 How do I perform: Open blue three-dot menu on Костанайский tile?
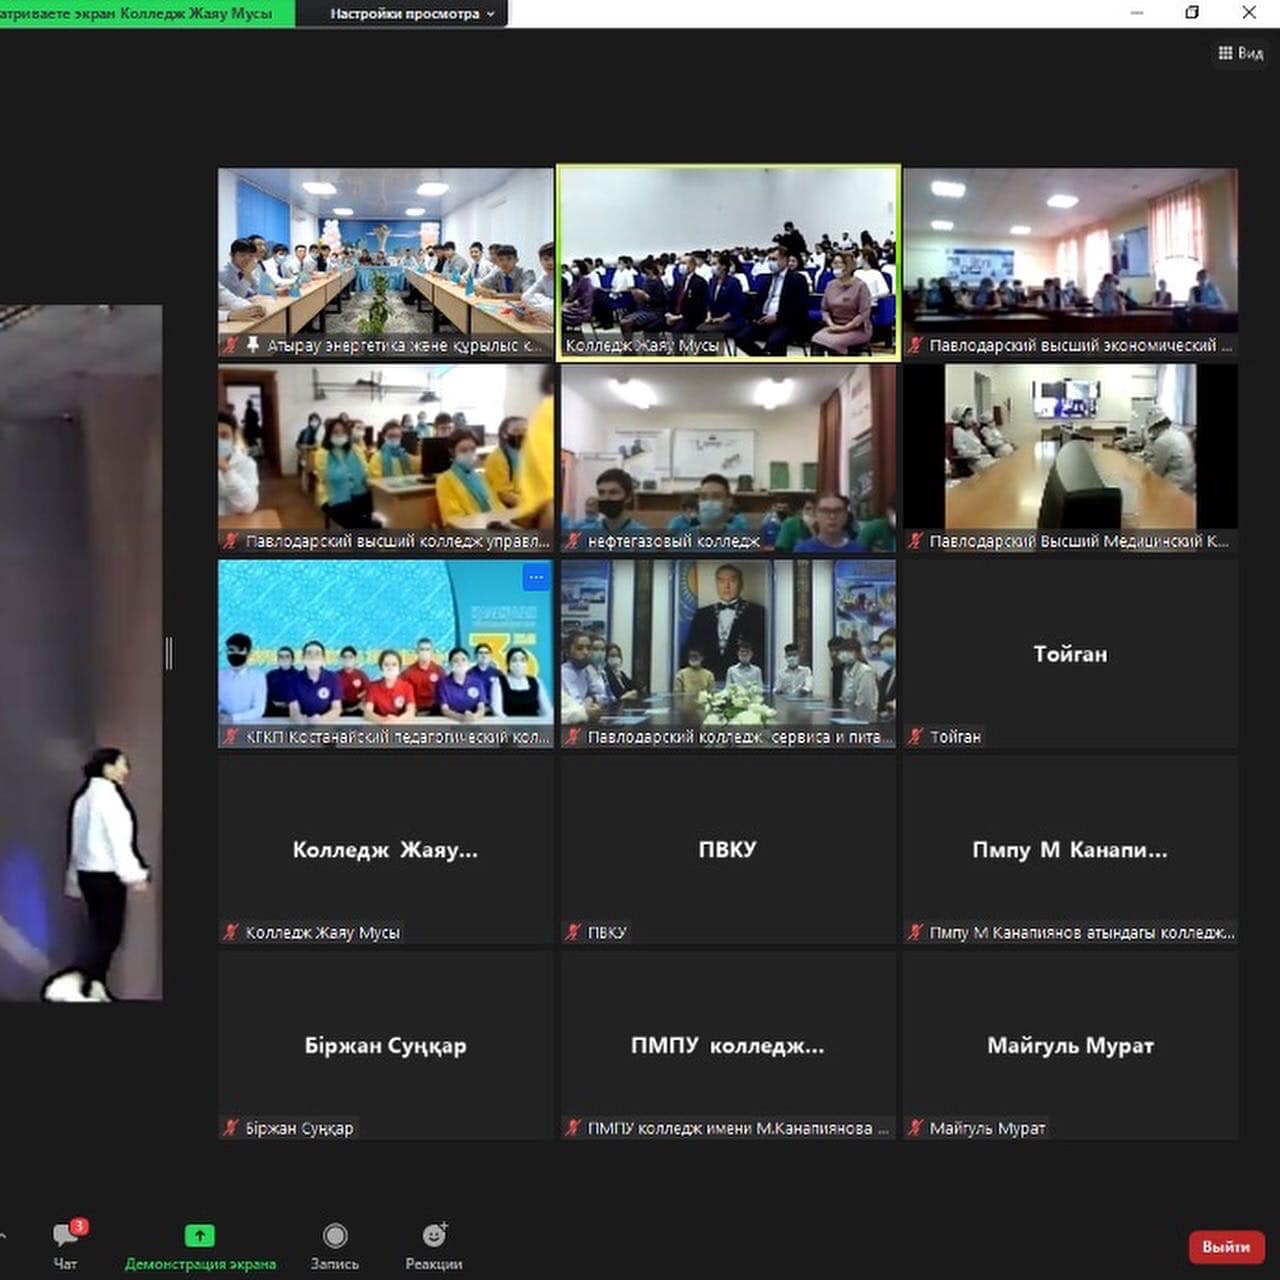(536, 577)
